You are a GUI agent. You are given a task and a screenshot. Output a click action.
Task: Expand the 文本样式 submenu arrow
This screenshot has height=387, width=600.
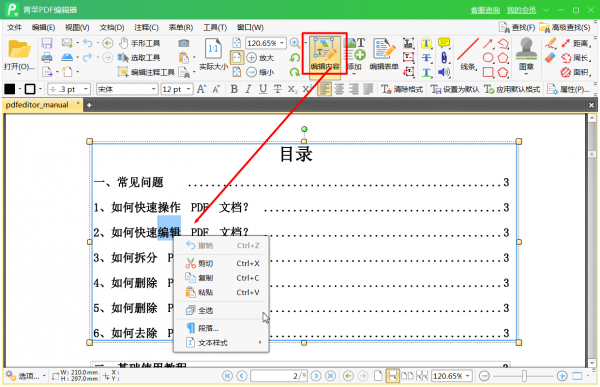point(260,342)
